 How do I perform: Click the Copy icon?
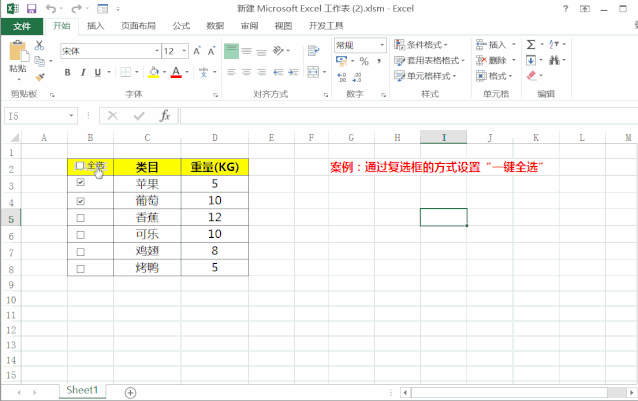39,61
